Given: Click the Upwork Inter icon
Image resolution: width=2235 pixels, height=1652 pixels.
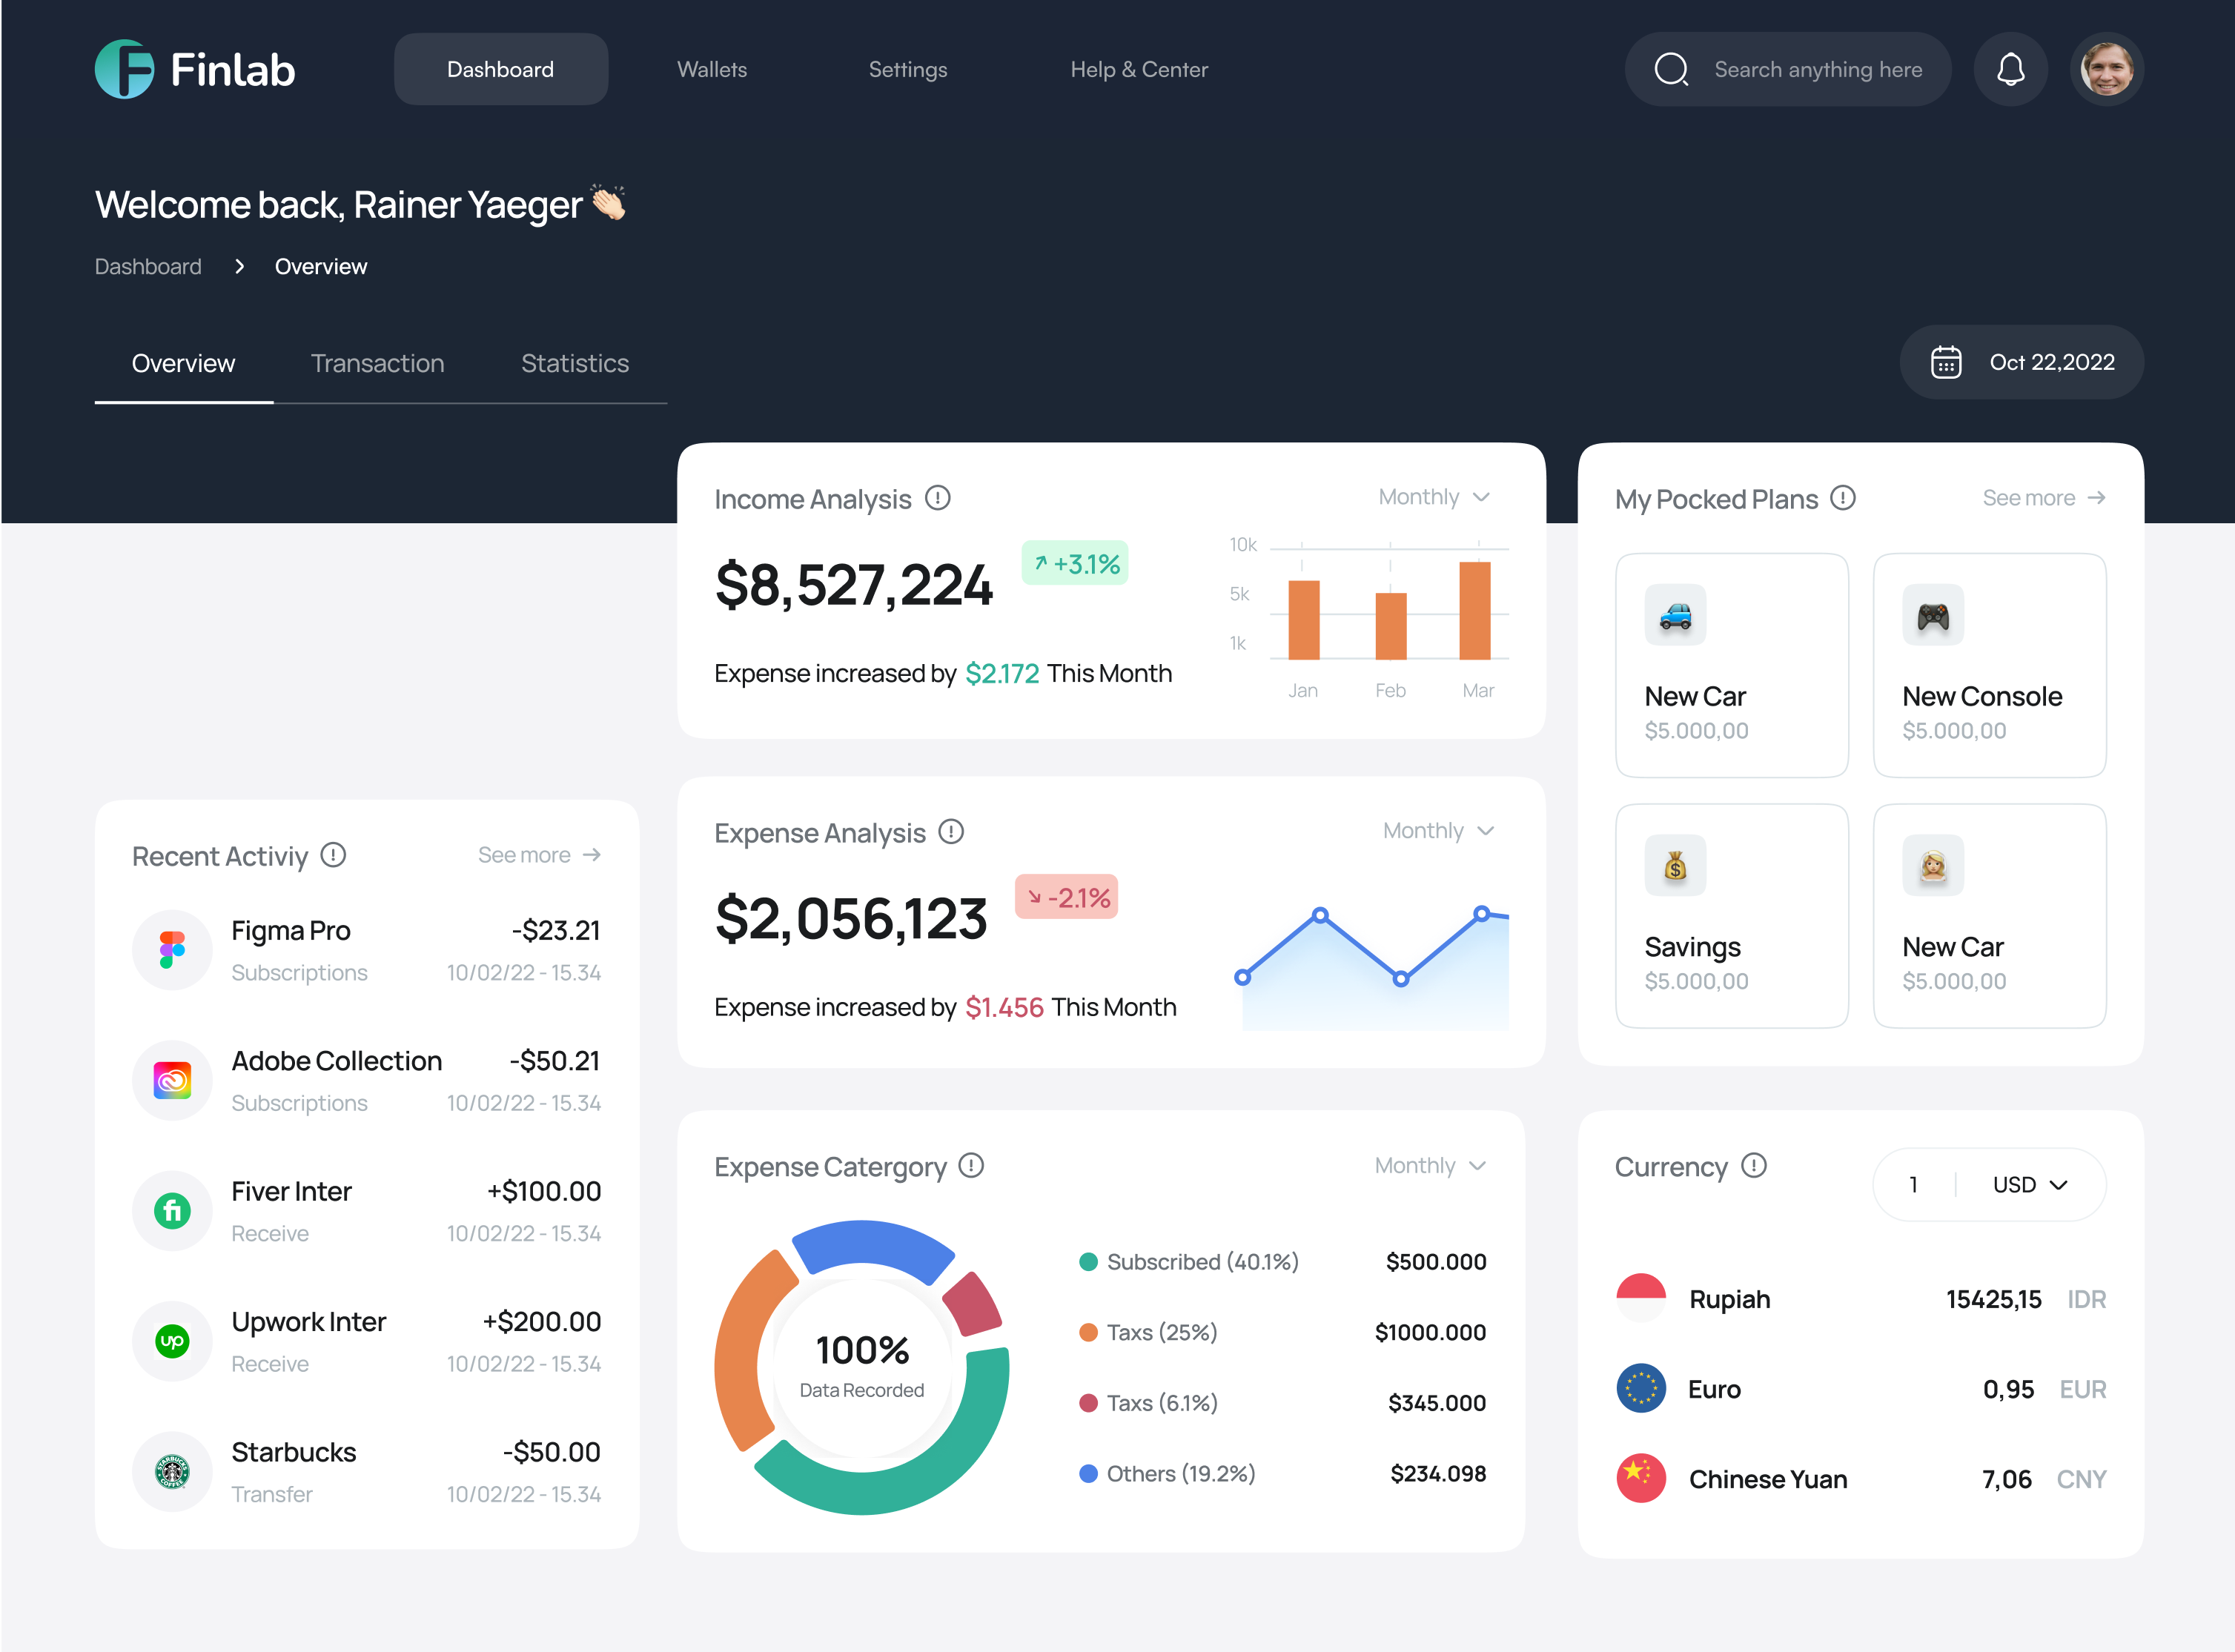Looking at the screenshot, I should tap(172, 1341).
